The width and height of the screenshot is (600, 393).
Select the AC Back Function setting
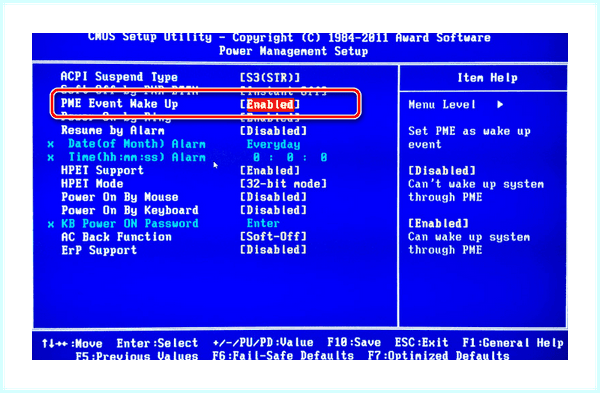(116, 237)
